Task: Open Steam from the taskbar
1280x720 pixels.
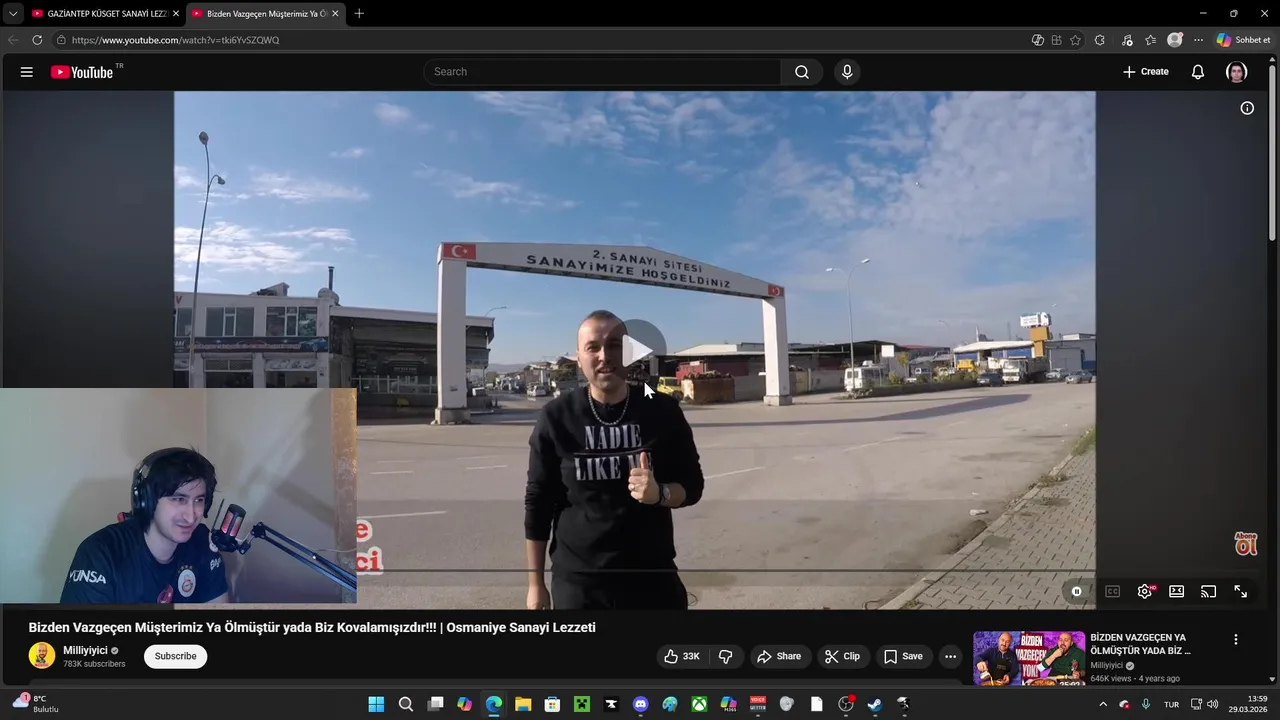Action: 875,704
